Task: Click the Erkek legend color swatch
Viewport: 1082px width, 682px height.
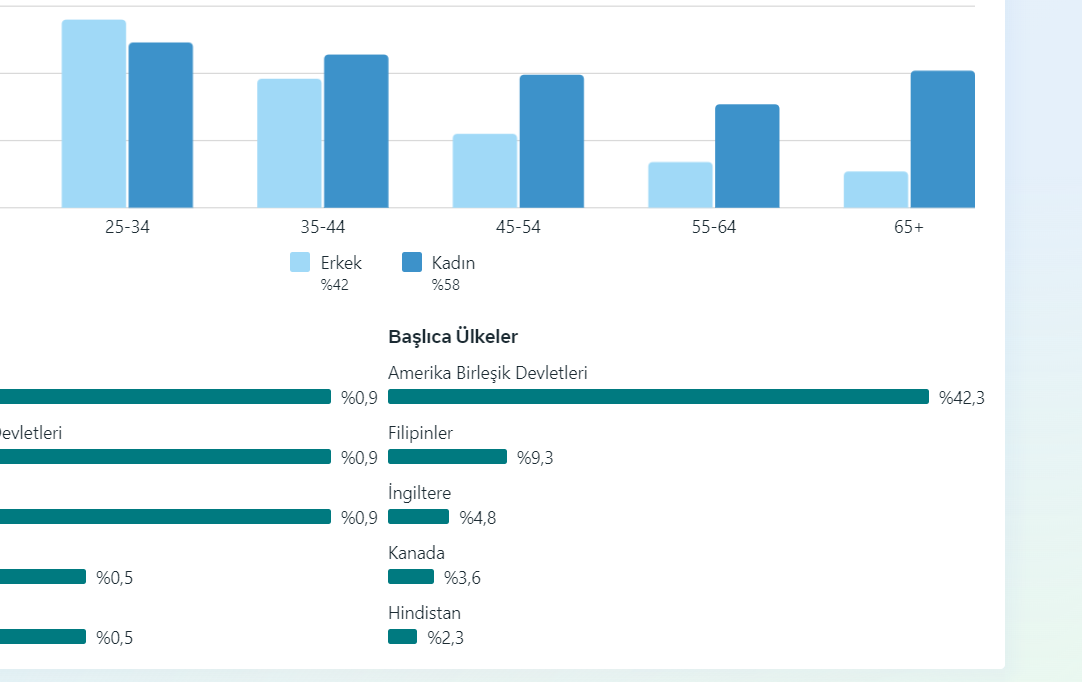Action: 300,262
